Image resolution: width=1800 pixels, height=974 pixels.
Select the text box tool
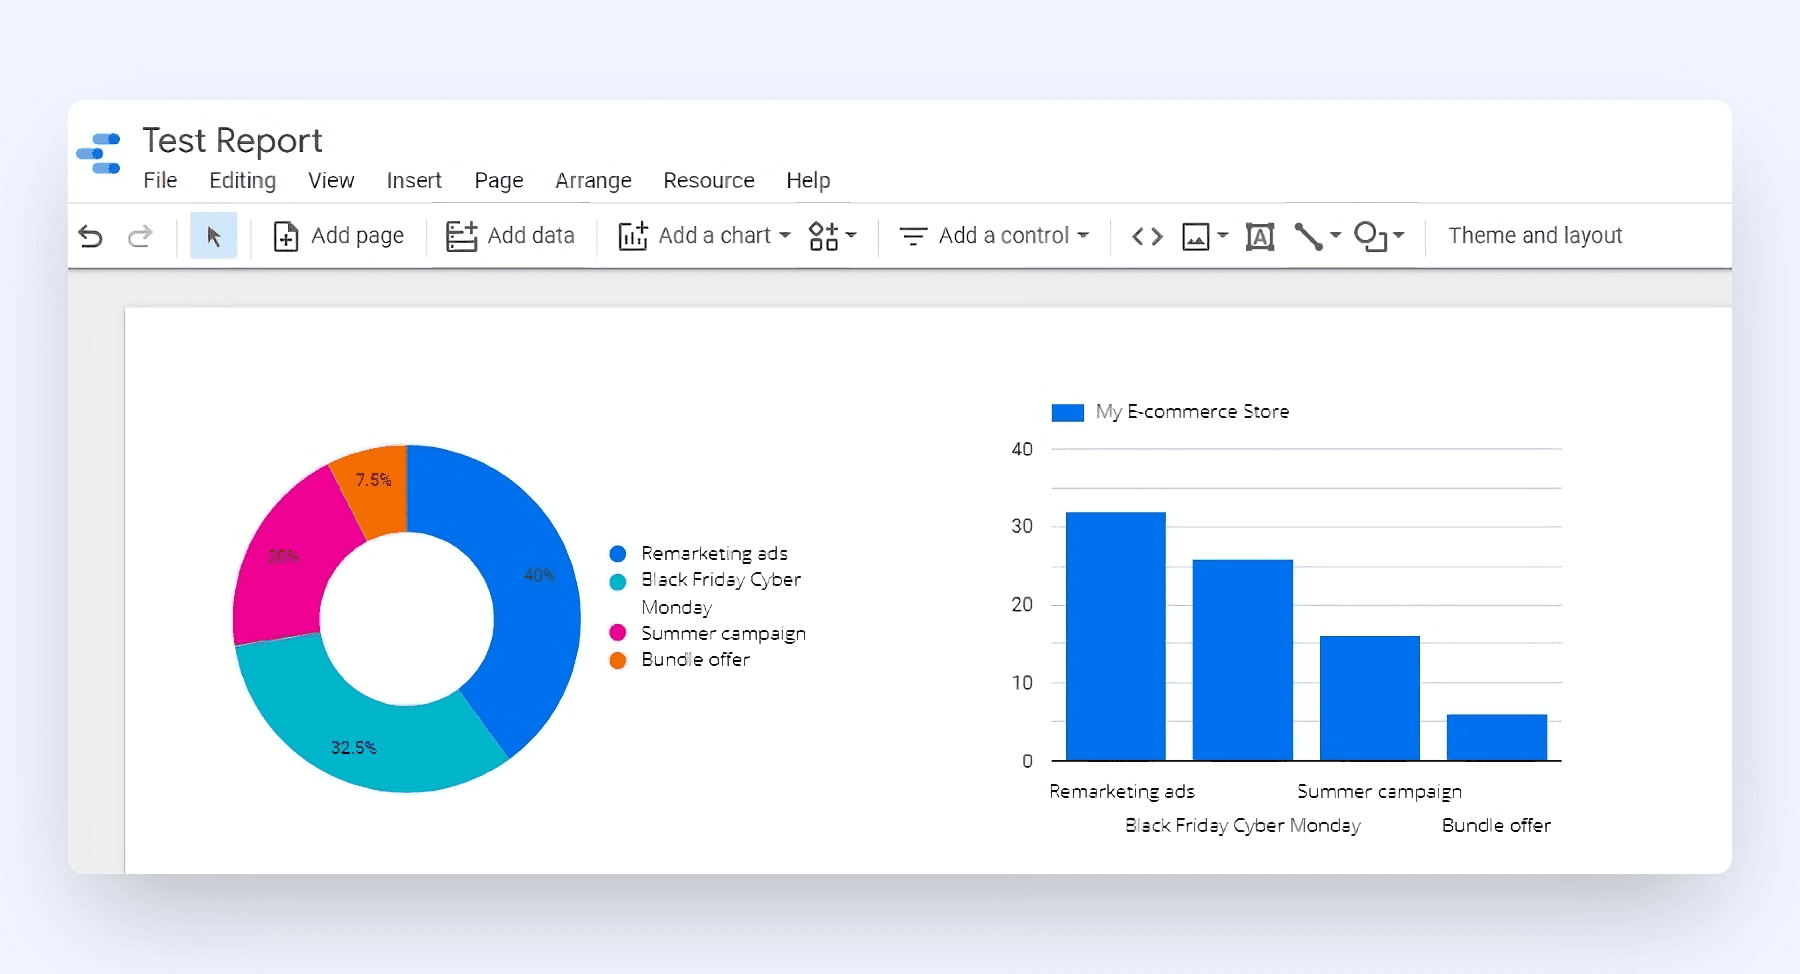1260,237
